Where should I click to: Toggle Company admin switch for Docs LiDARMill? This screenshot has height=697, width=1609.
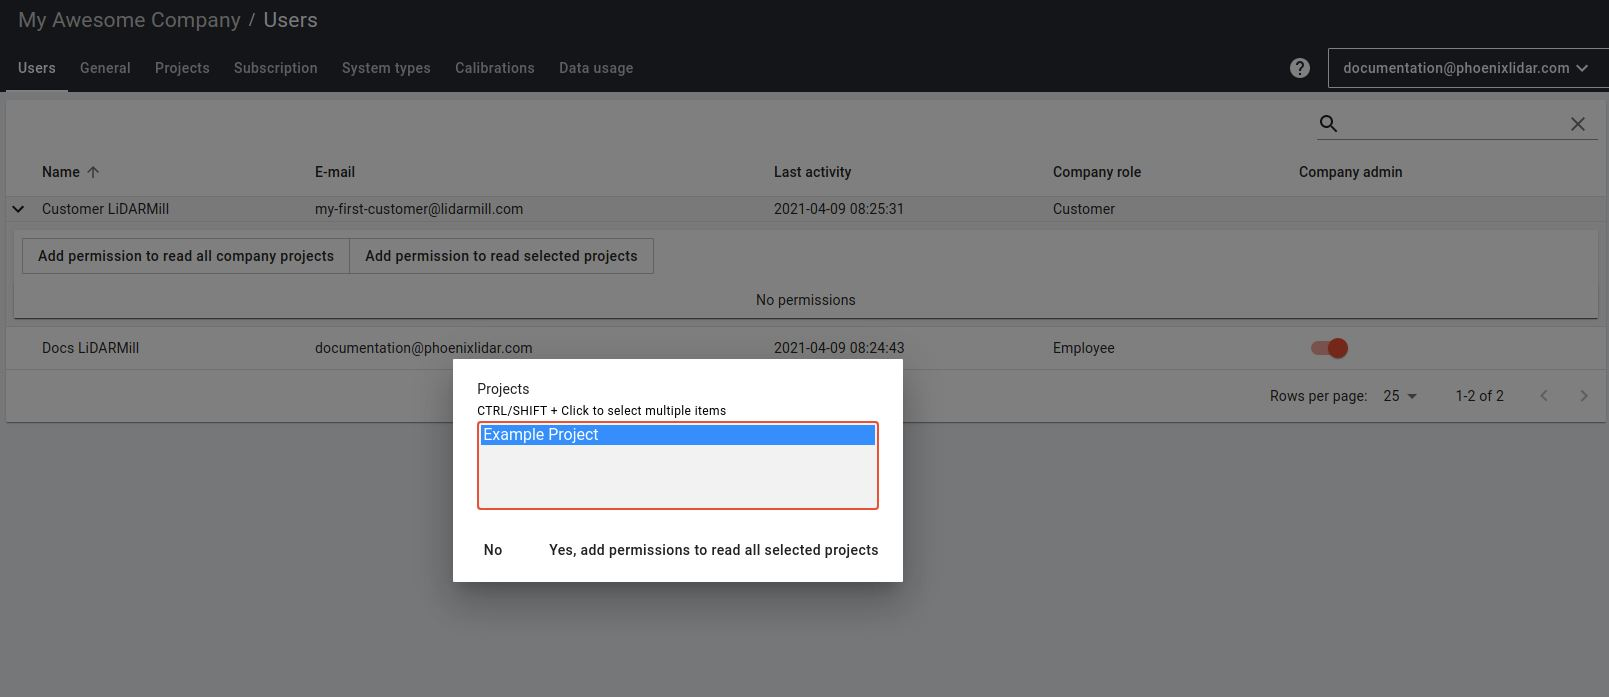coord(1329,348)
